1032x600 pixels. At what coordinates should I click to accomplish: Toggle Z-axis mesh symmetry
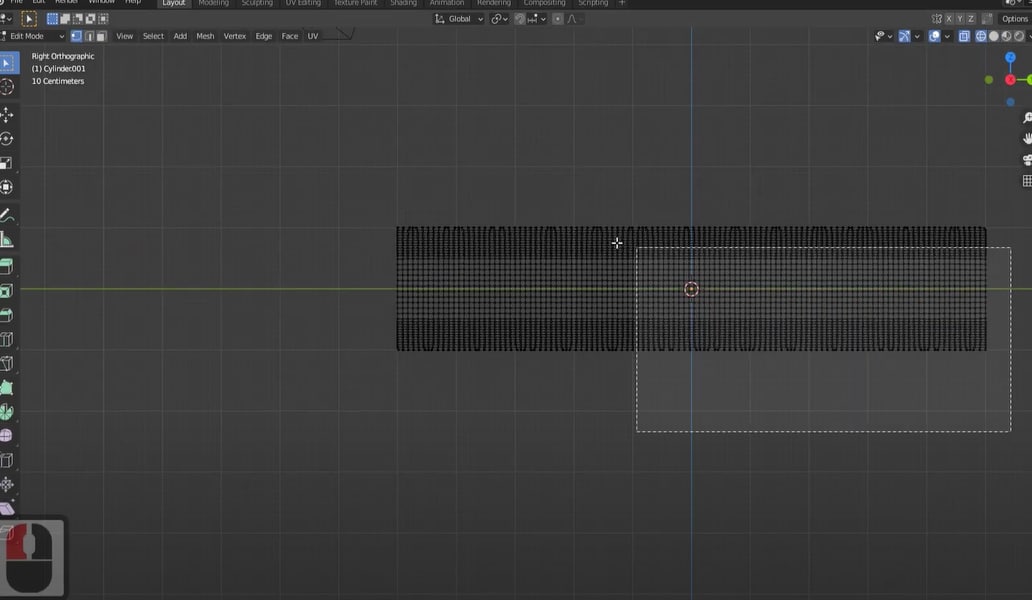tap(970, 19)
